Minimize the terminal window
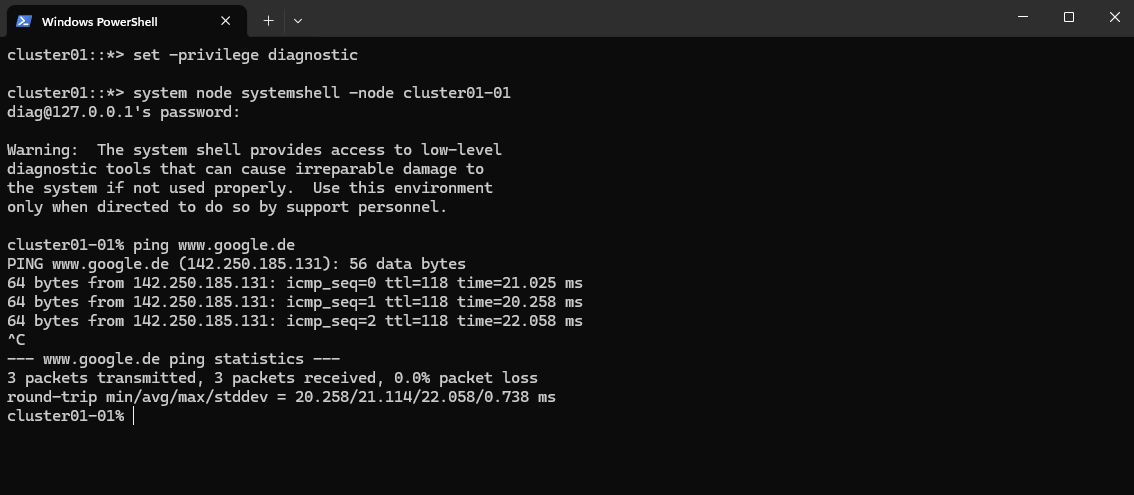Image resolution: width=1134 pixels, height=495 pixels. (1022, 17)
